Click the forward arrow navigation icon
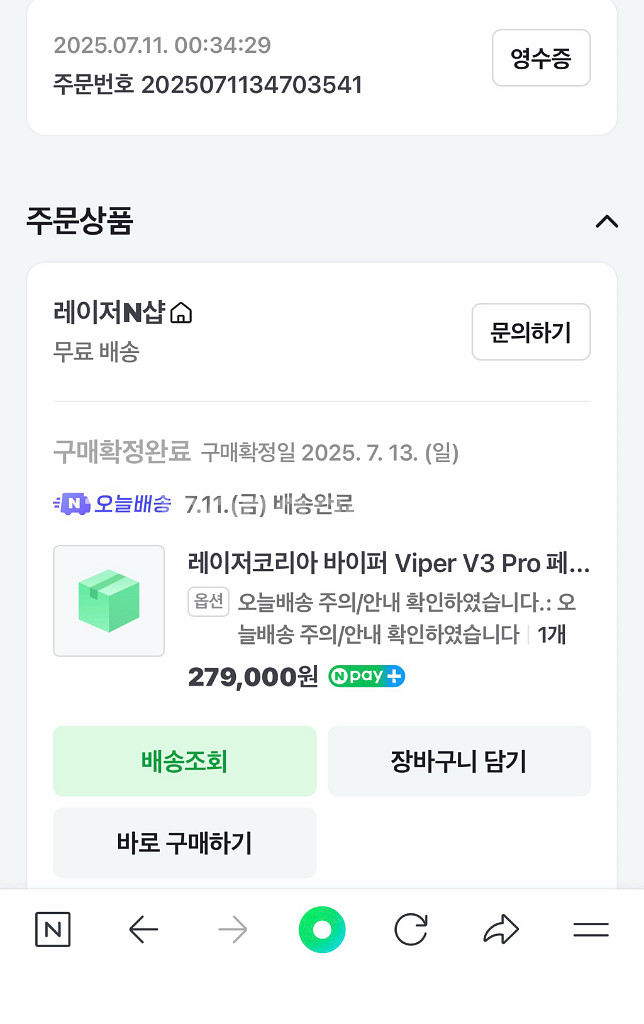The width and height of the screenshot is (644, 1024). point(232,929)
